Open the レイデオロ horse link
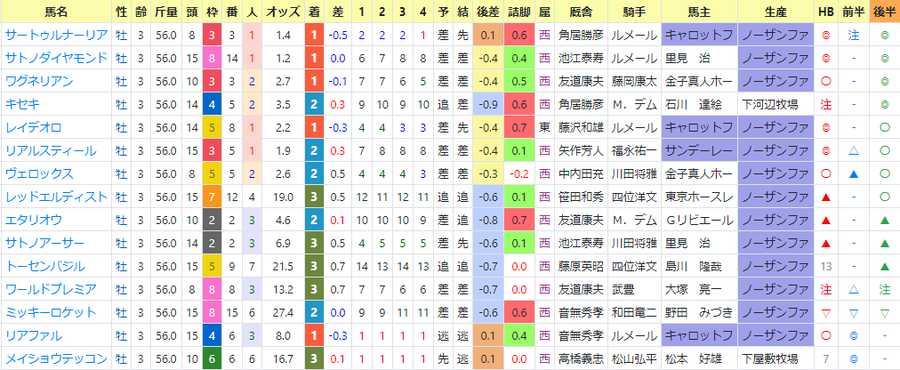The height and width of the screenshot is (370, 900). 33,127
